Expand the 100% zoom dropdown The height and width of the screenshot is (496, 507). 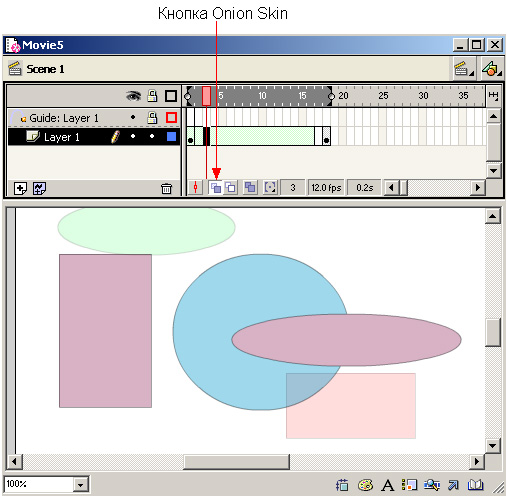(80, 485)
